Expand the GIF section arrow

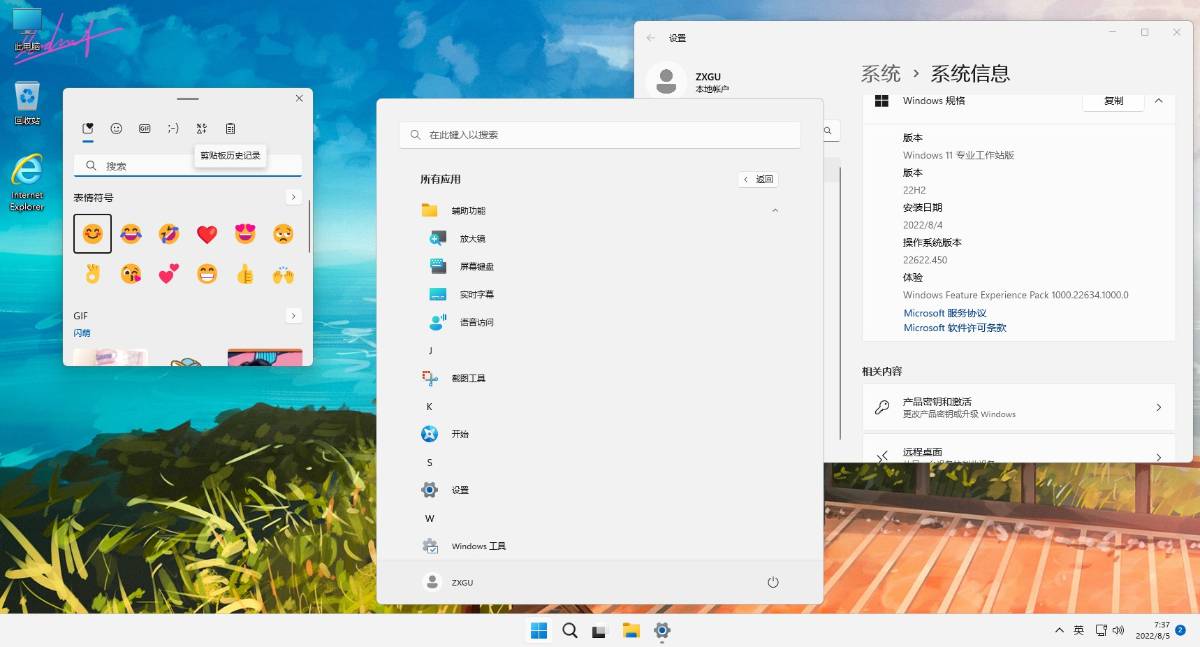(294, 316)
